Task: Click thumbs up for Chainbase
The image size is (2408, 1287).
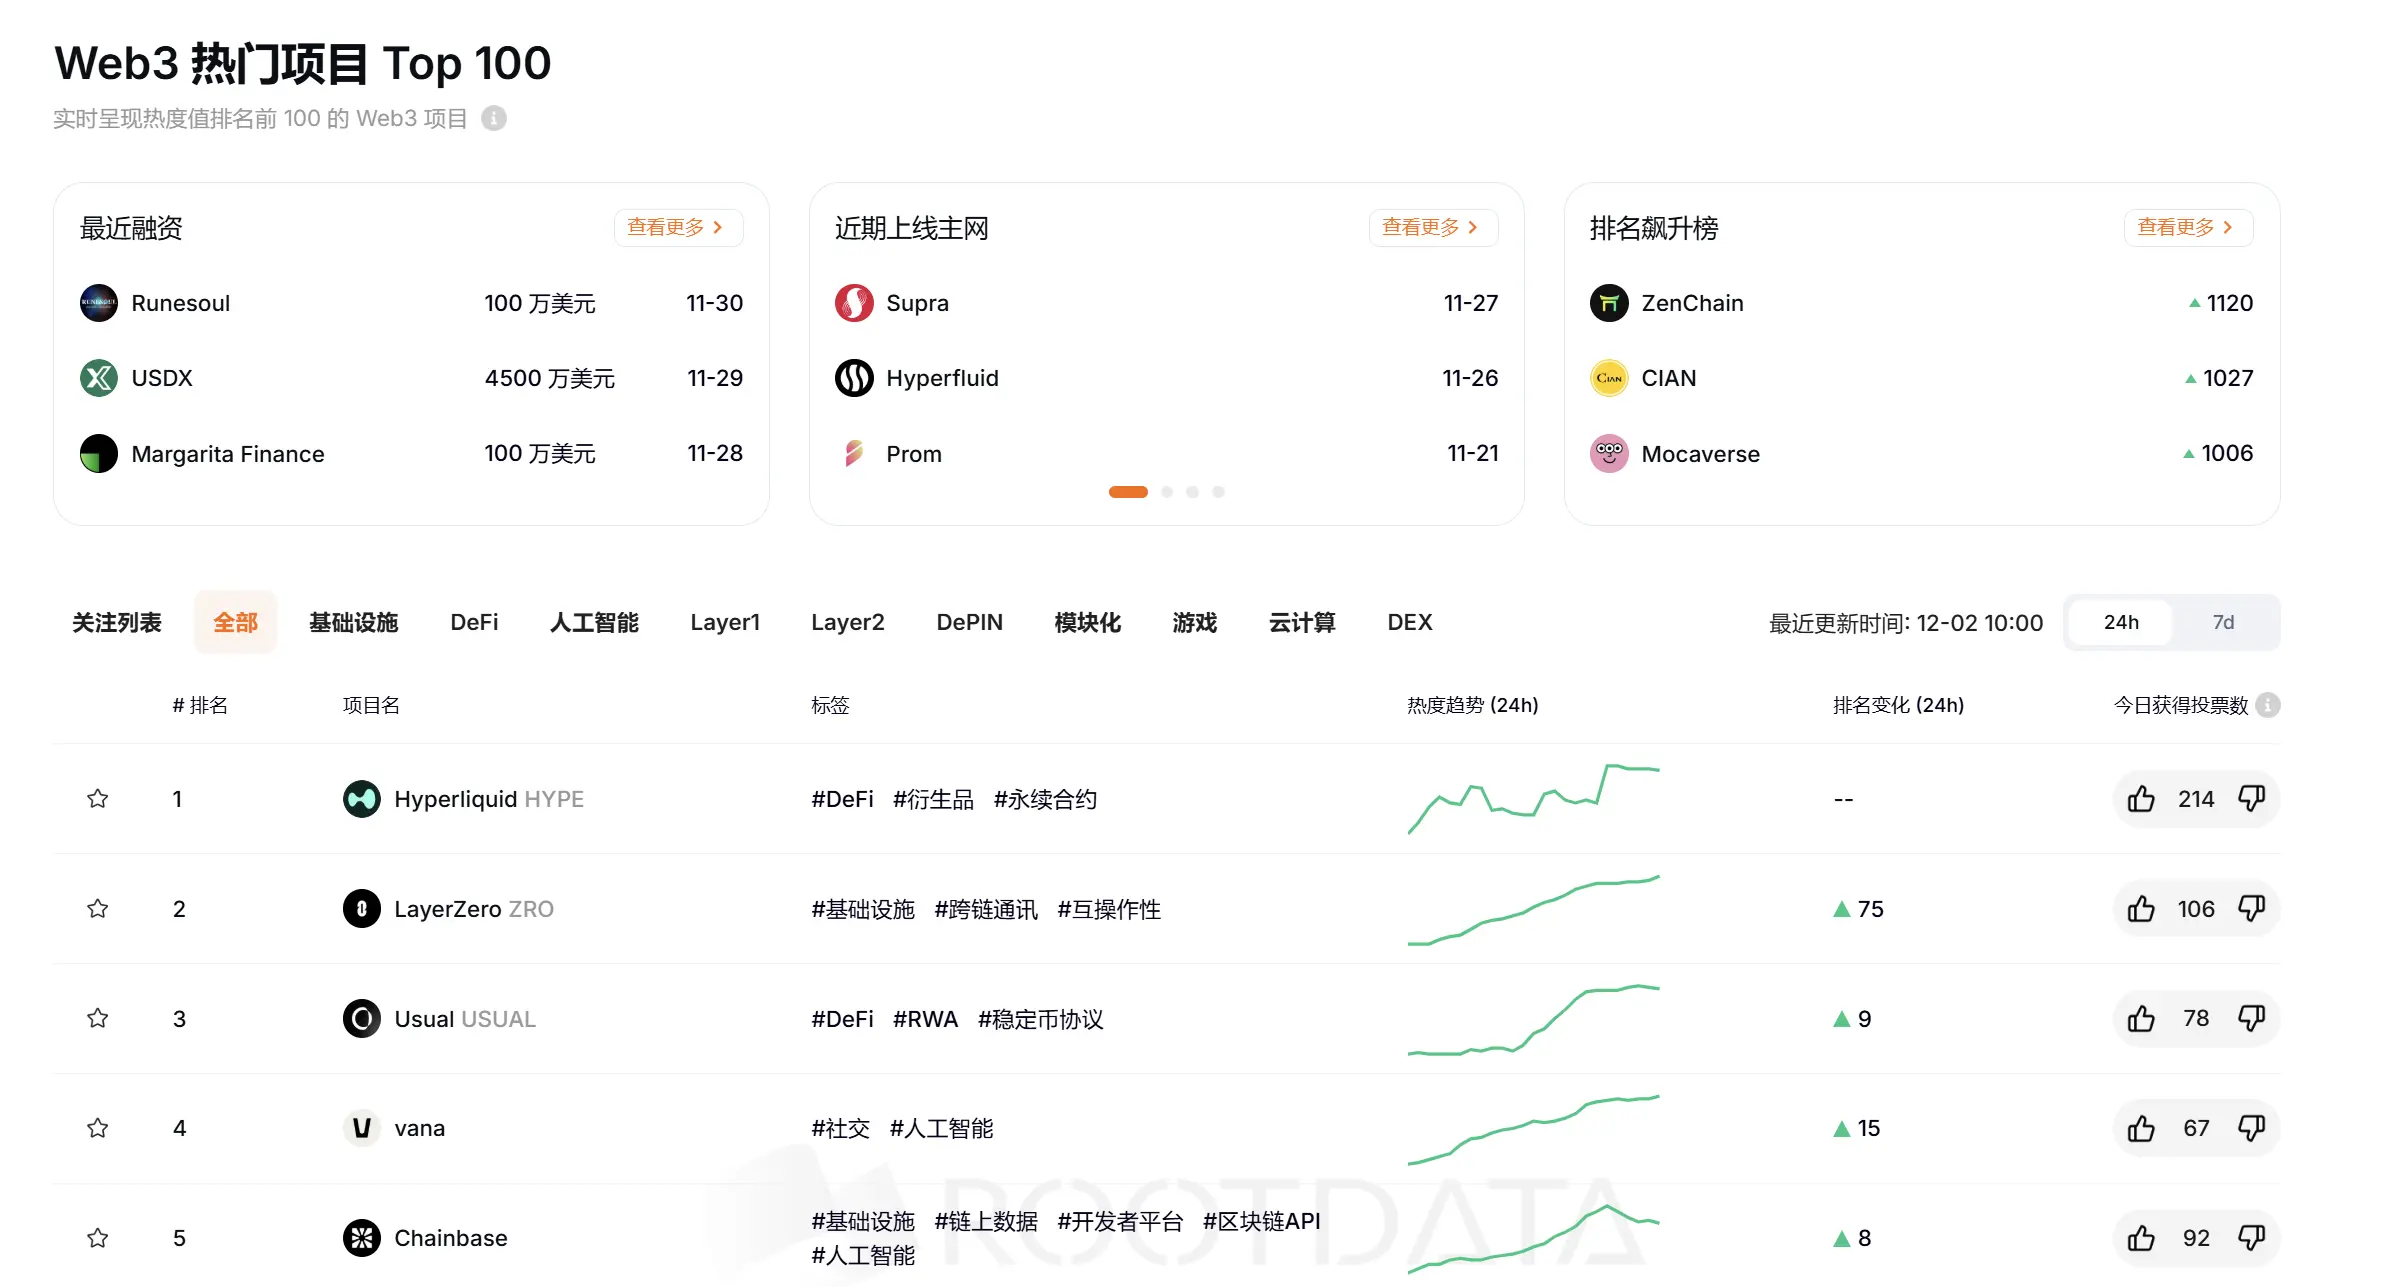Action: click(2141, 1237)
